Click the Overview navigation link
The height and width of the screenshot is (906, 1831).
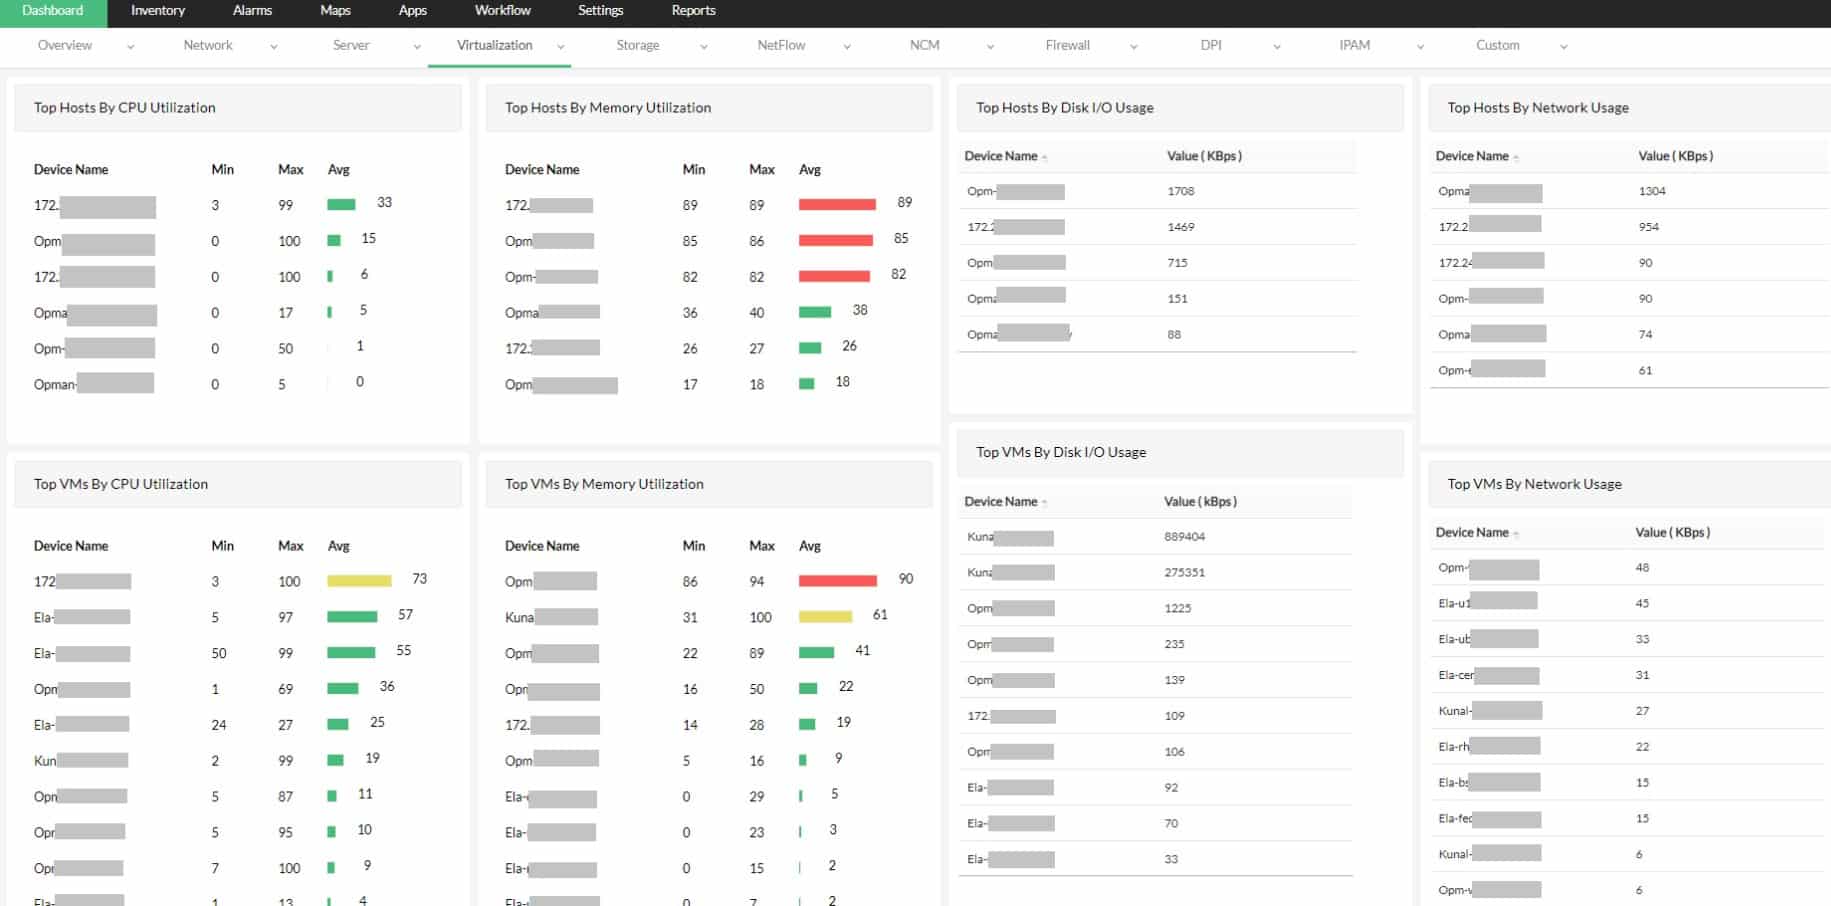click(65, 45)
